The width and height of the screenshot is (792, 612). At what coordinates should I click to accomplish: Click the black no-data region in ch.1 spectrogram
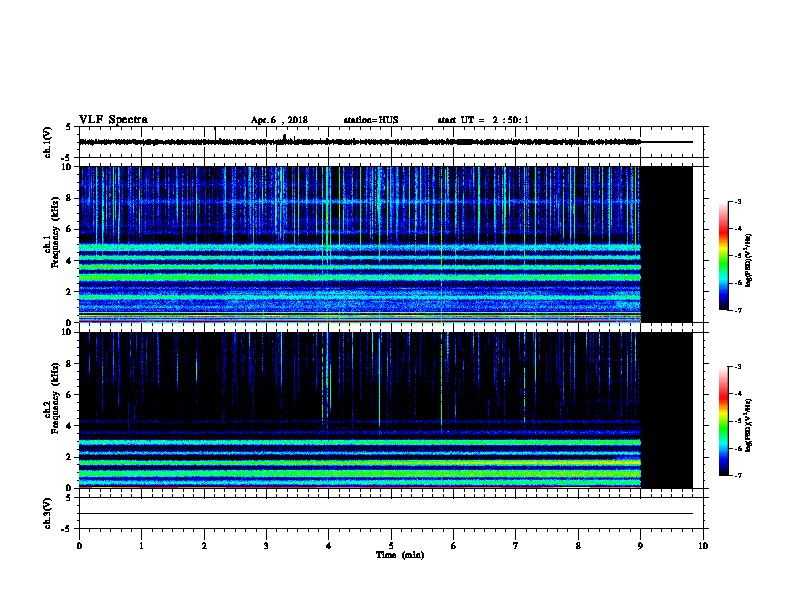(x=667, y=244)
